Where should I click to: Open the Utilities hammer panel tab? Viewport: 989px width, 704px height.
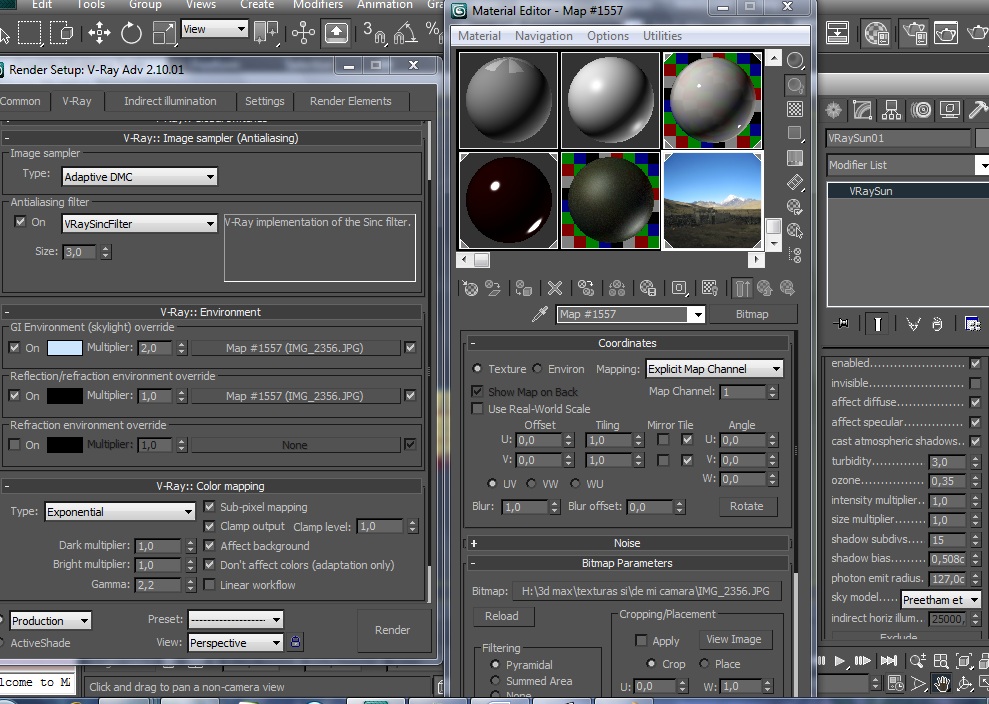coord(978,110)
